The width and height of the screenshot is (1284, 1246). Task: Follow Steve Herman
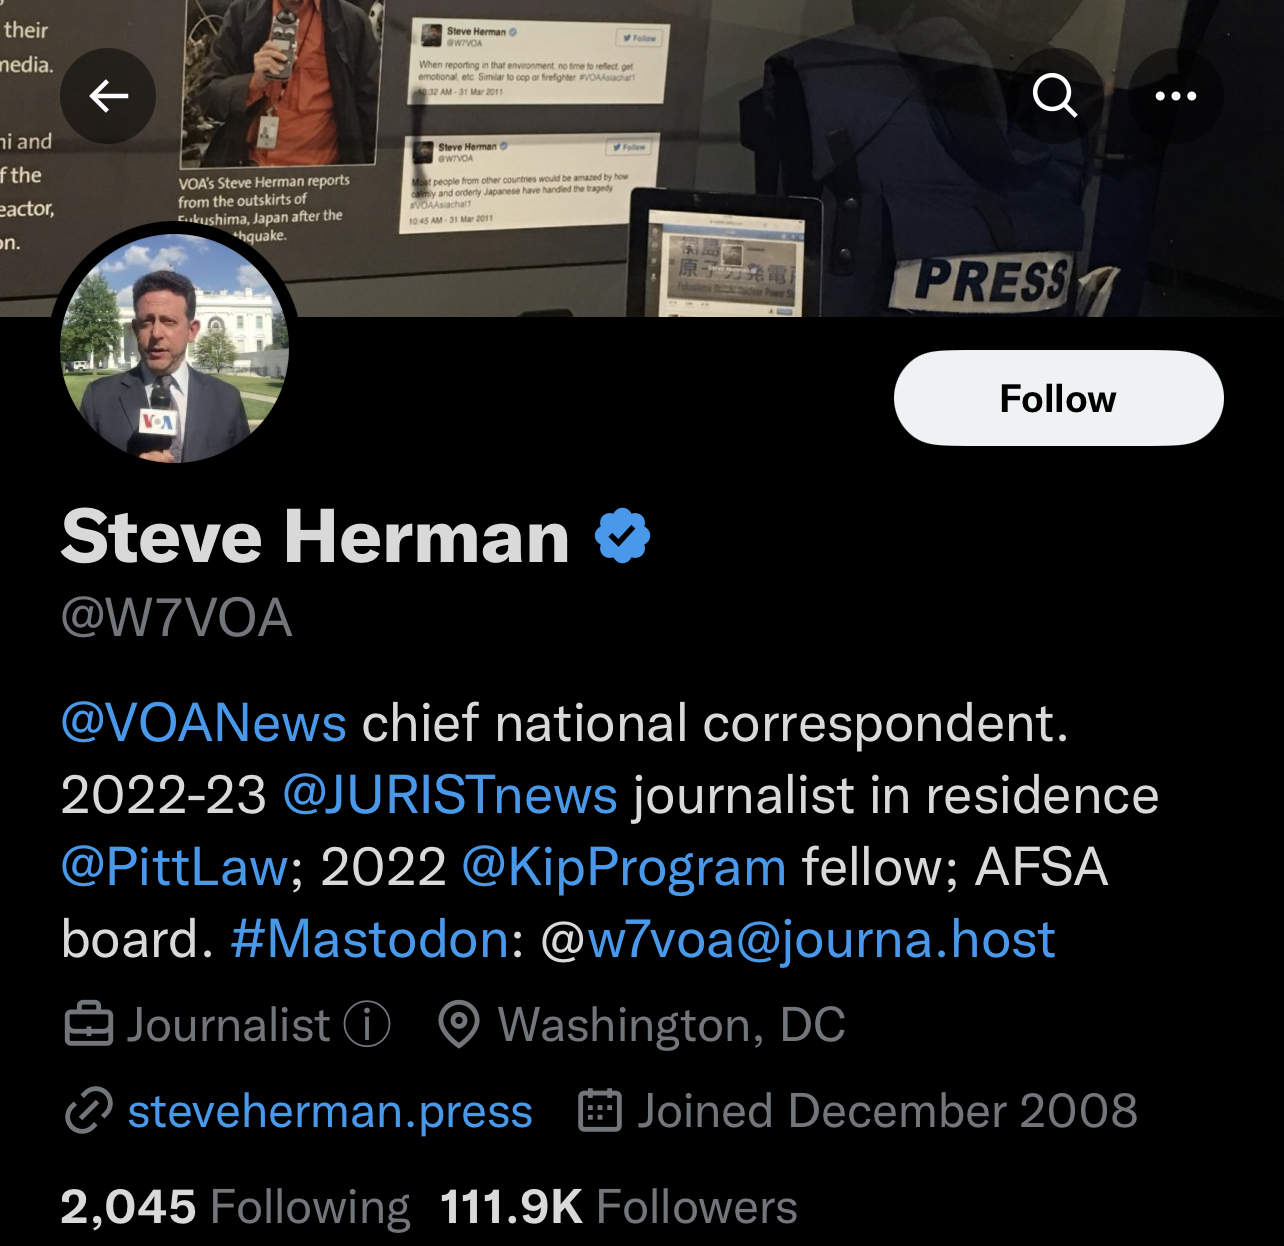(x=1058, y=398)
